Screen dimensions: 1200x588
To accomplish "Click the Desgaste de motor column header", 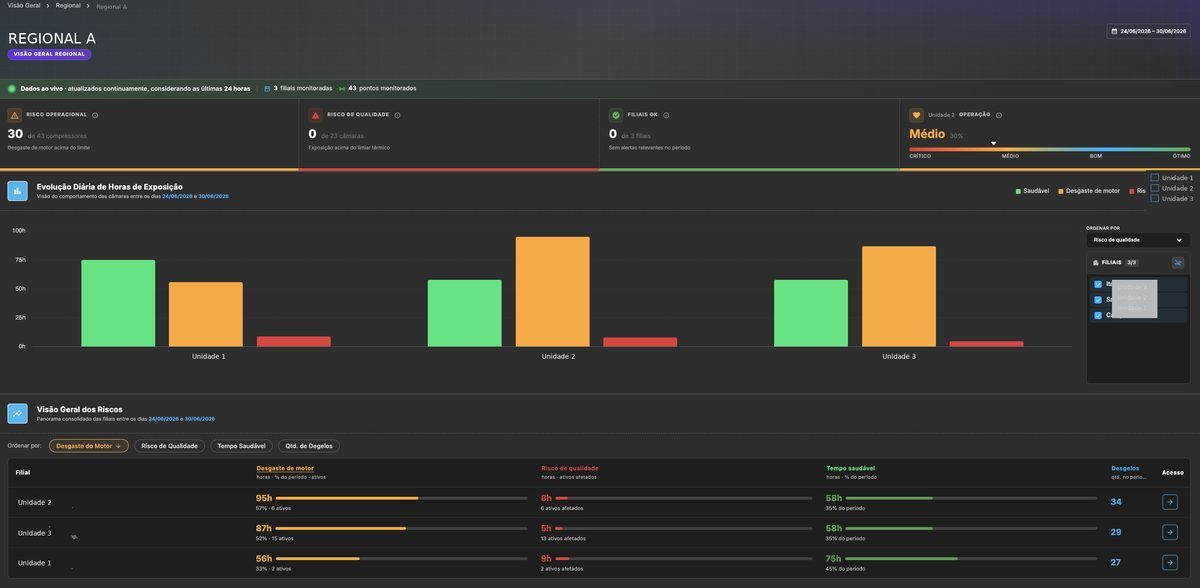I will click(x=285, y=468).
